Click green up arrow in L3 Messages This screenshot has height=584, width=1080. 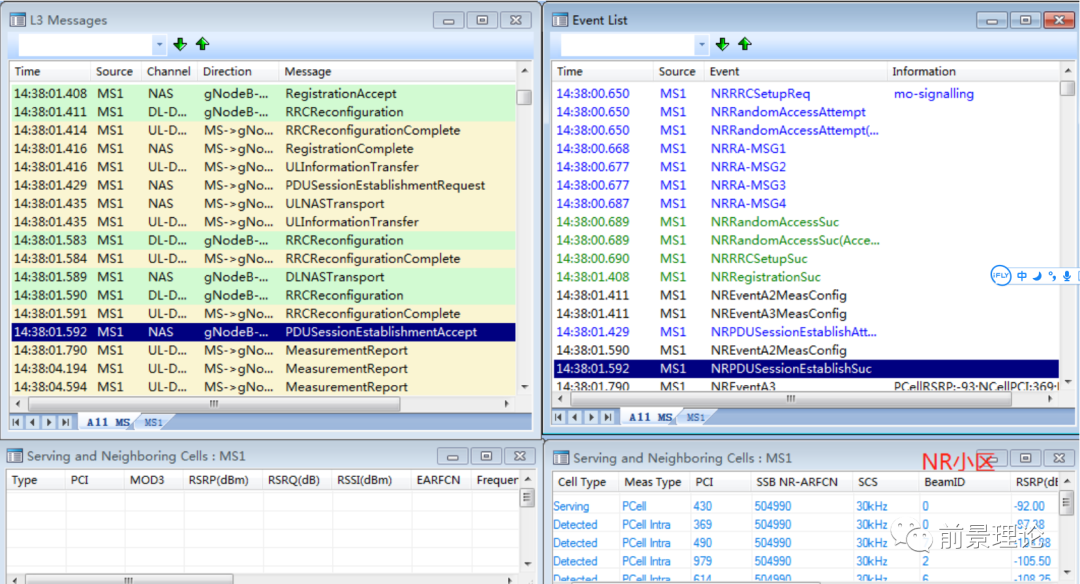pyautogui.click(x=202, y=45)
